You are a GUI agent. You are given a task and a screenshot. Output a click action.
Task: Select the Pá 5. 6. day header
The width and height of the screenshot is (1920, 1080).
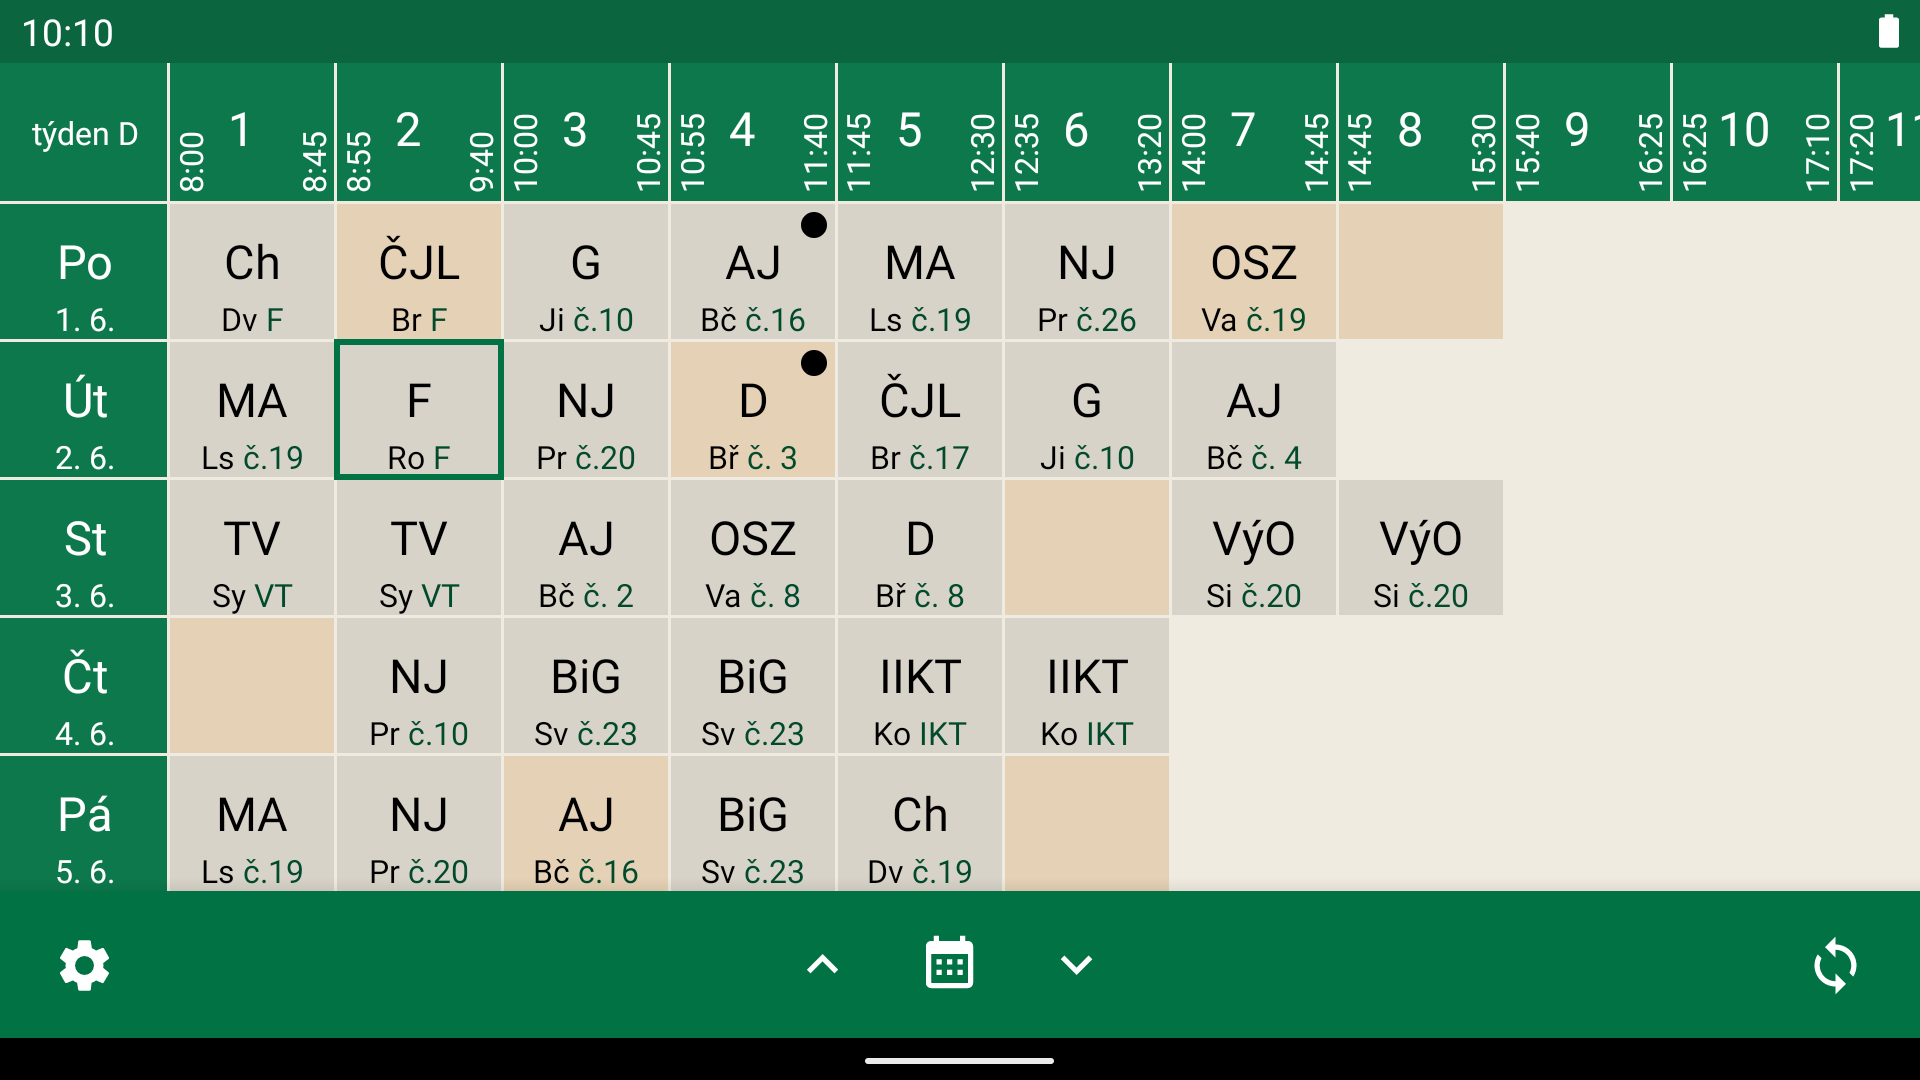pos(84,824)
